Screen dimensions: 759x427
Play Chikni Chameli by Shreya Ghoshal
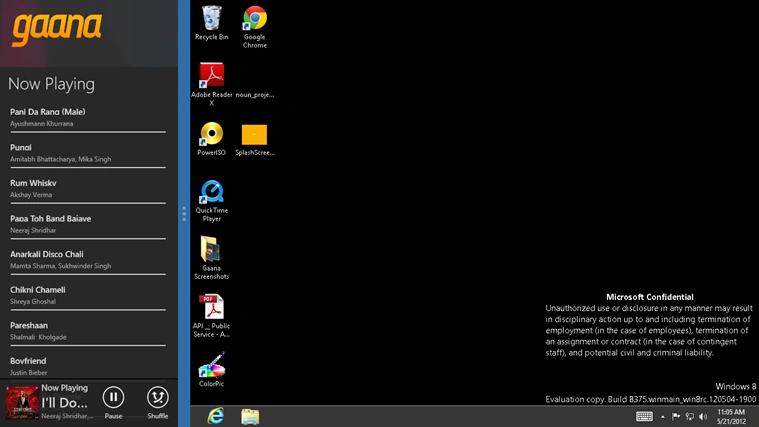[x=88, y=295]
